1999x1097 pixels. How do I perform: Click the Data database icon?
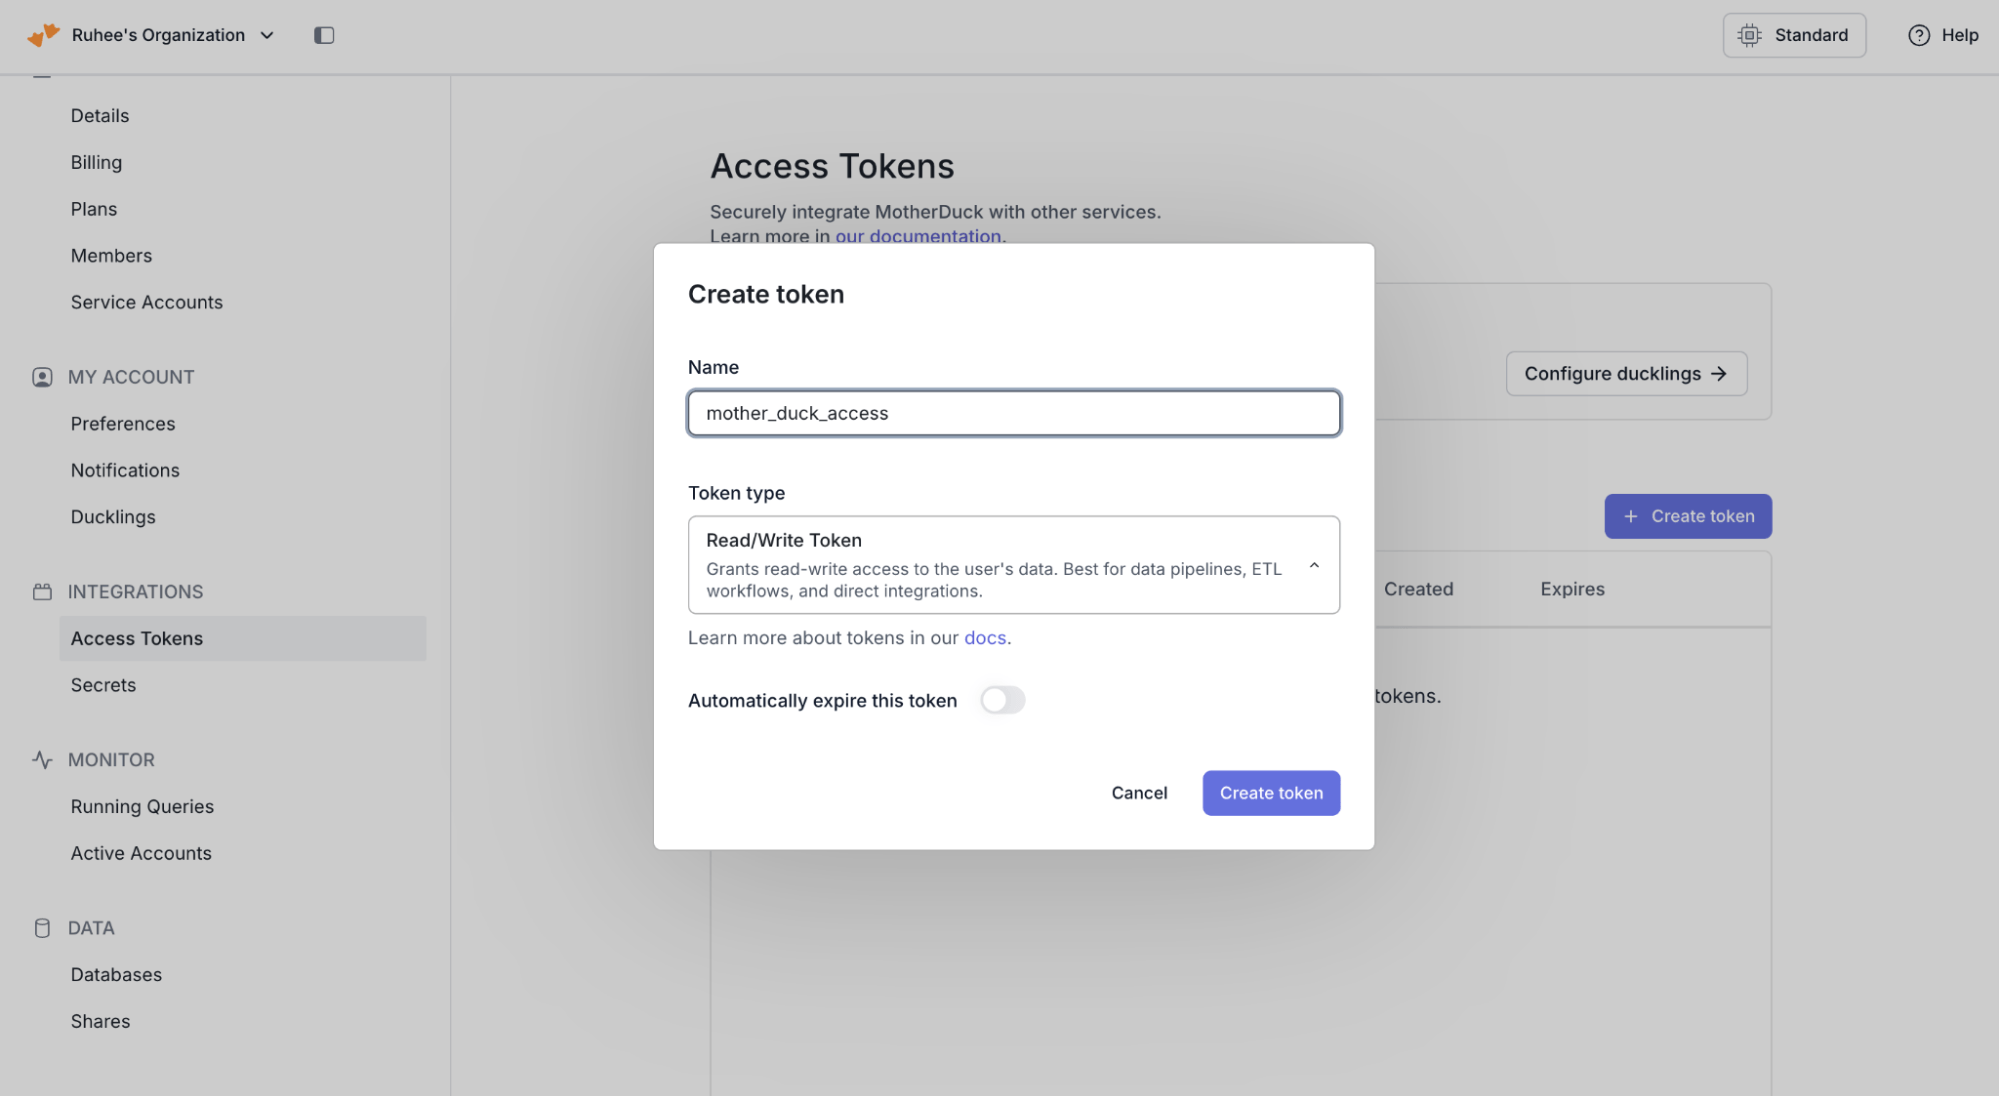click(42, 928)
